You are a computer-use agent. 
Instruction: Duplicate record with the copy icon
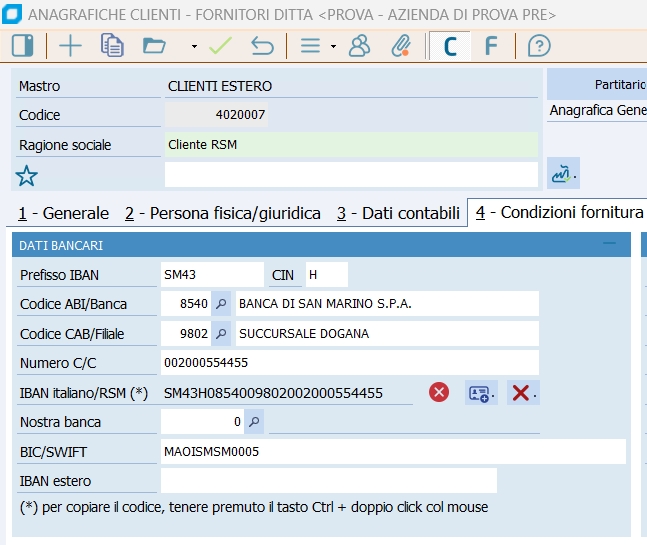[x=112, y=45]
